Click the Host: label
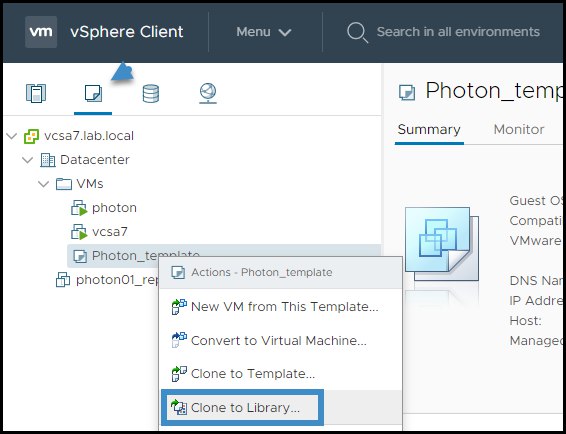The width and height of the screenshot is (566, 434). click(526, 321)
